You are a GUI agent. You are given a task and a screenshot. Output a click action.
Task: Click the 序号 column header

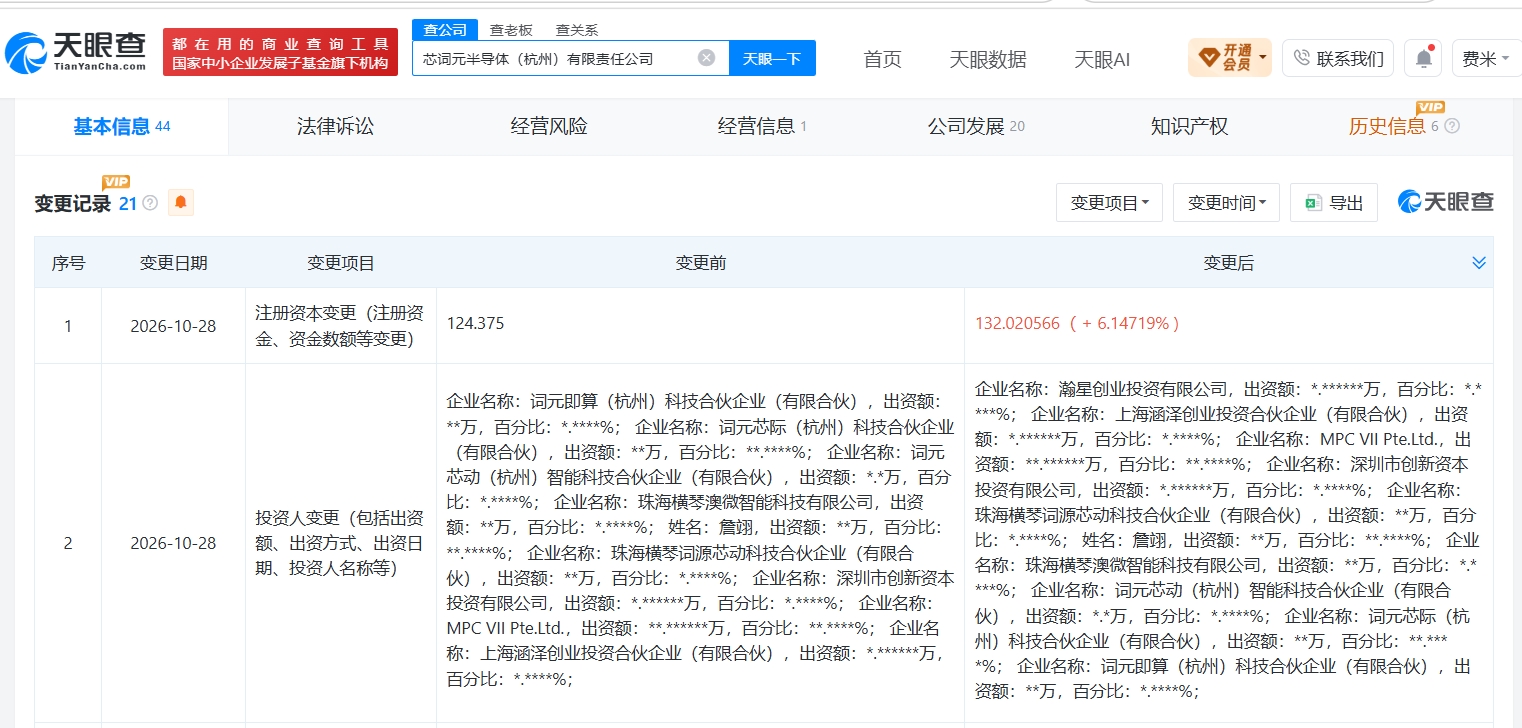pyautogui.click(x=68, y=263)
